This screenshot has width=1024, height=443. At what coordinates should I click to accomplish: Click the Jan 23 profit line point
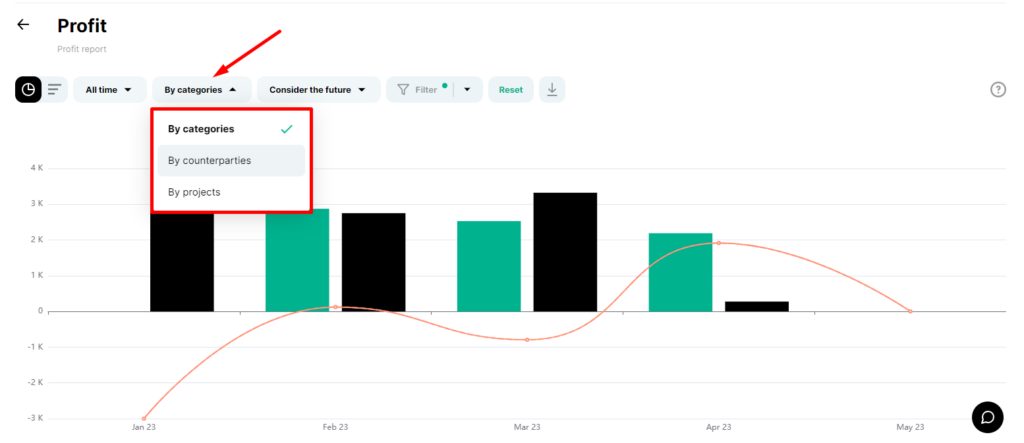point(144,418)
